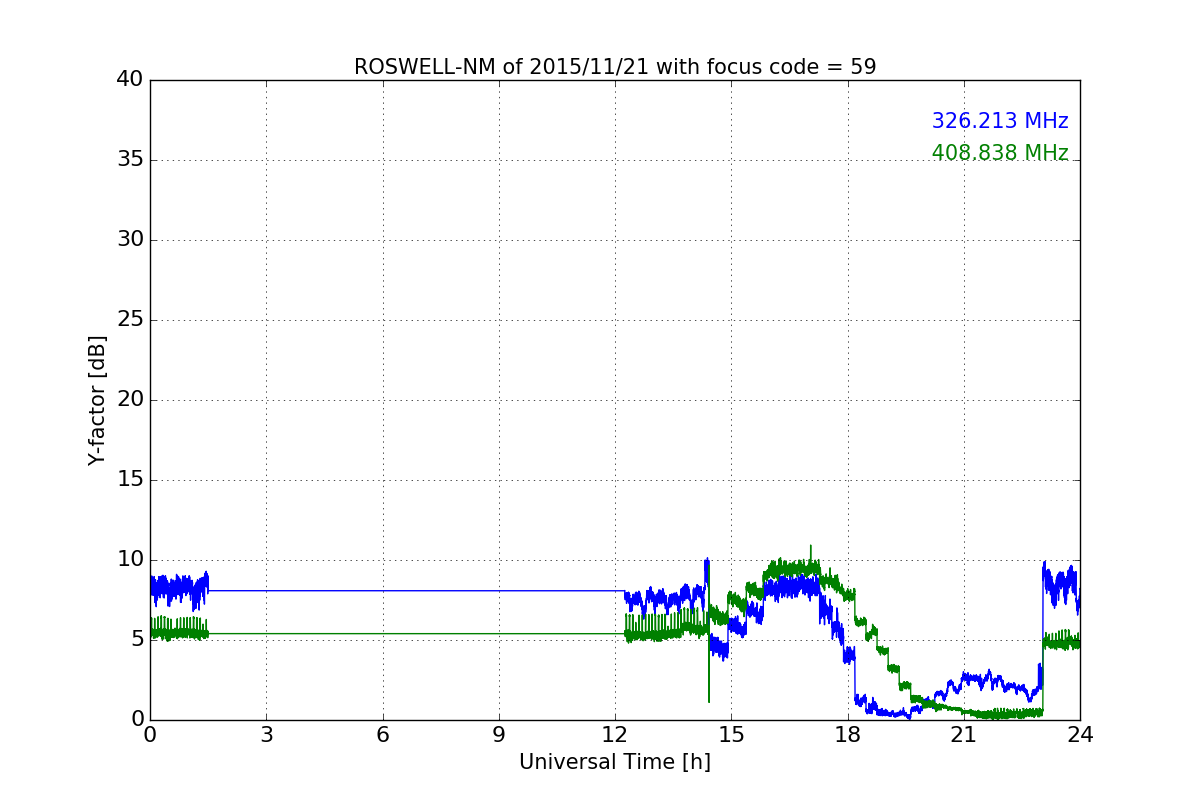Image resolution: width=1200 pixels, height=800 pixels.
Task: Click x-axis tick label 24
Action: point(1080,735)
